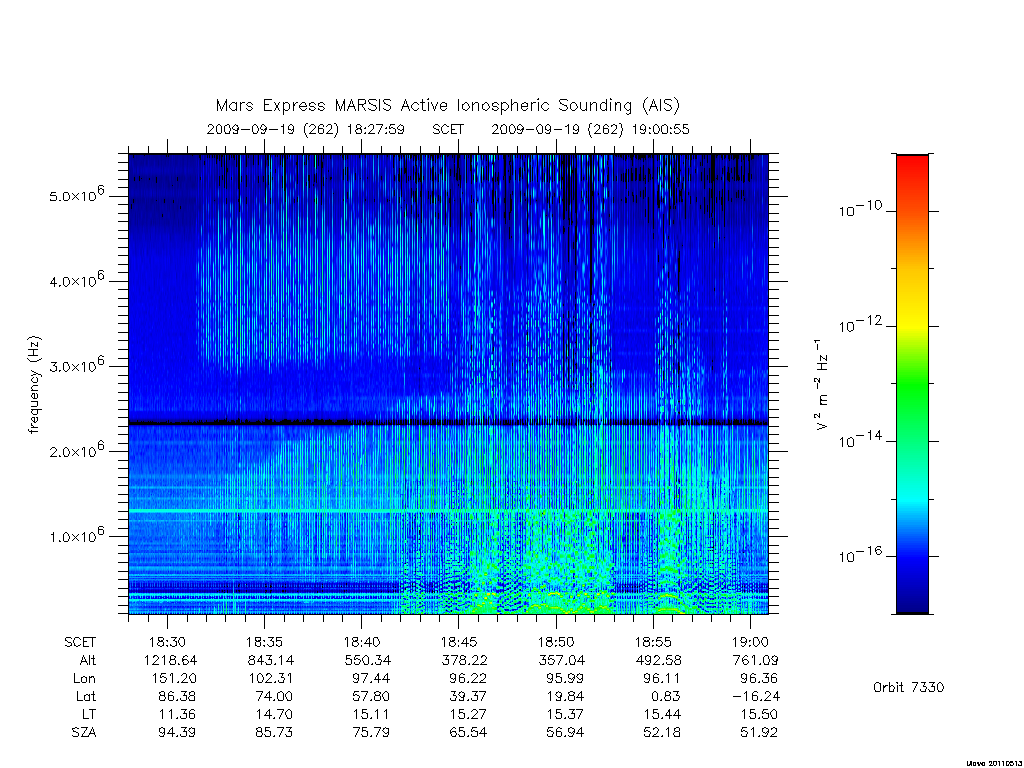Click the 'Lat' row label
Image resolution: width=1024 pixels, height=768 pixels.
[86, 697]
